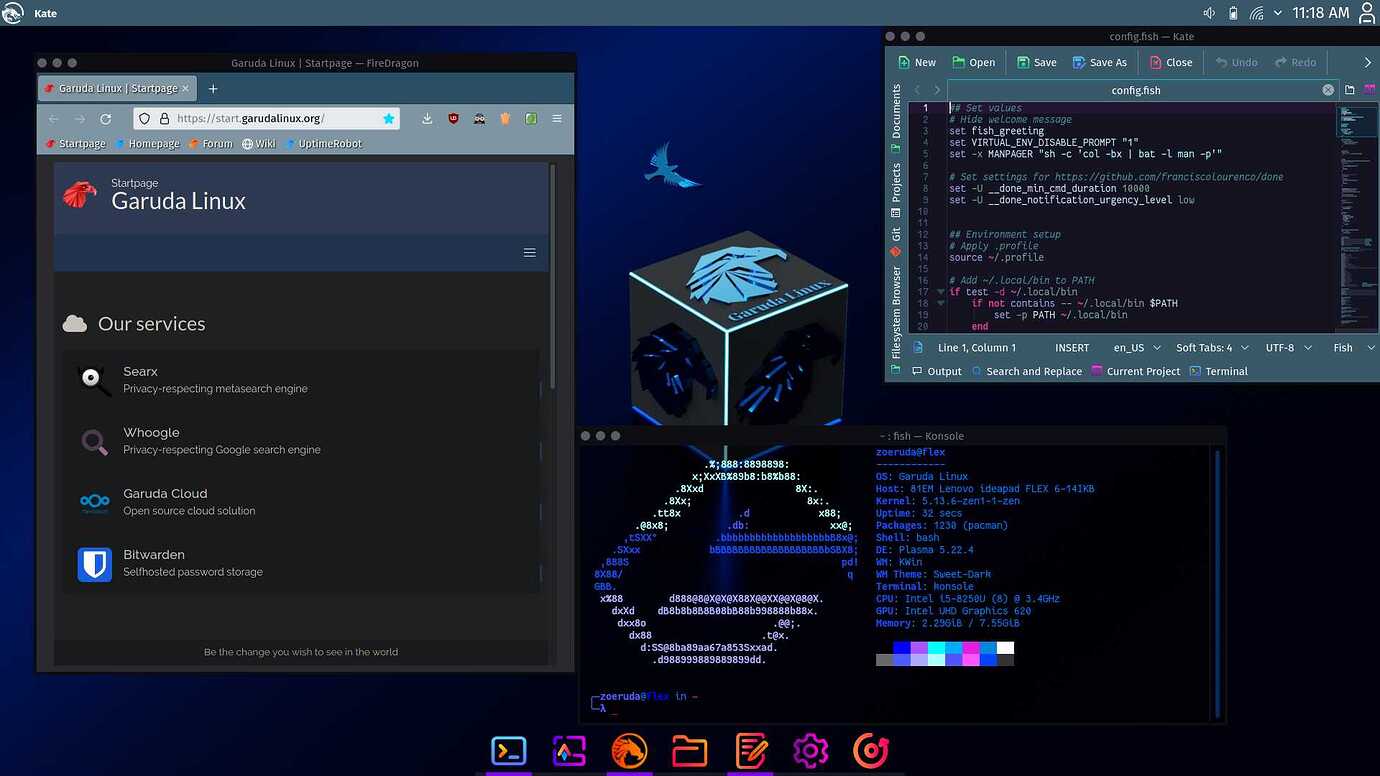Open Kate's Terminal panel
Screen dimensions: 1380x776
click(x=1218, y=371)
